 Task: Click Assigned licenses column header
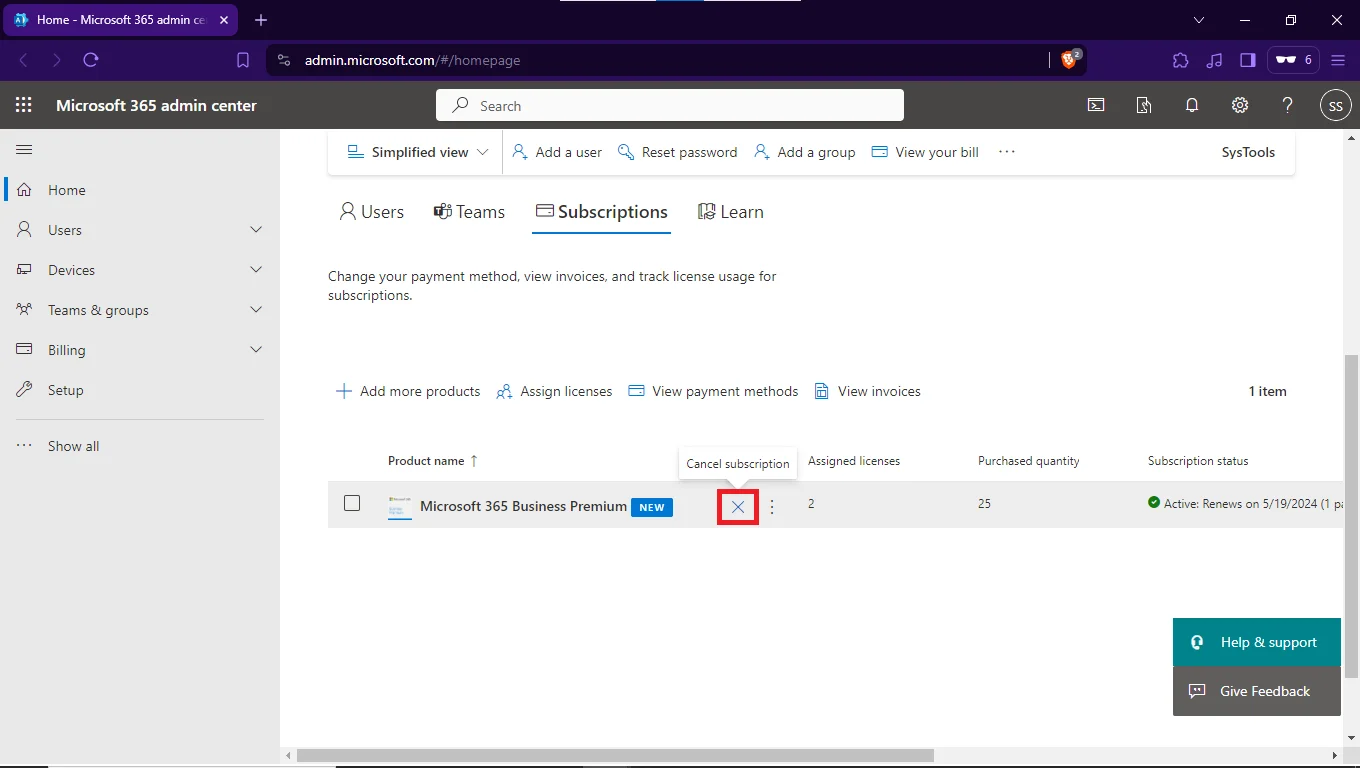pyautogui.click(x=854, y=461)
